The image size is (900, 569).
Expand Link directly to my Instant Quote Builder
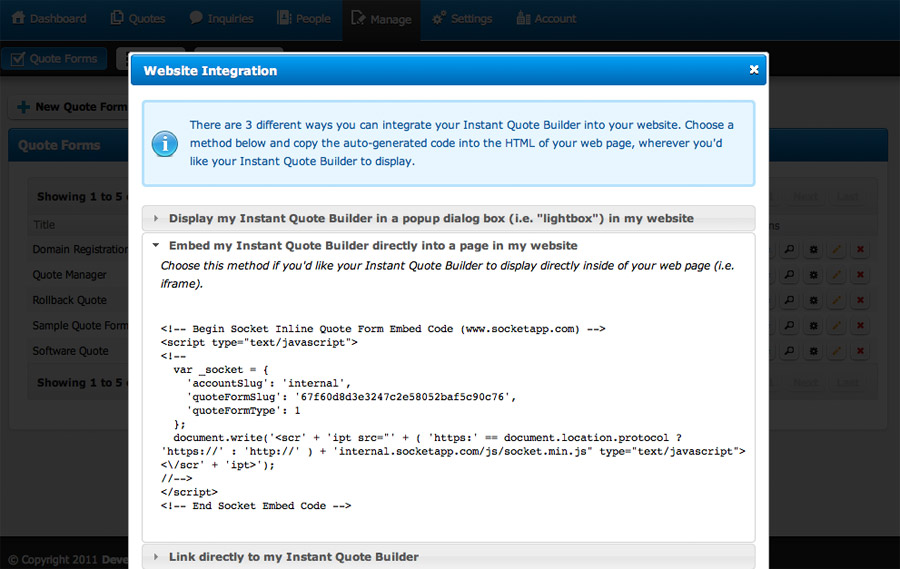coord(293,556)
